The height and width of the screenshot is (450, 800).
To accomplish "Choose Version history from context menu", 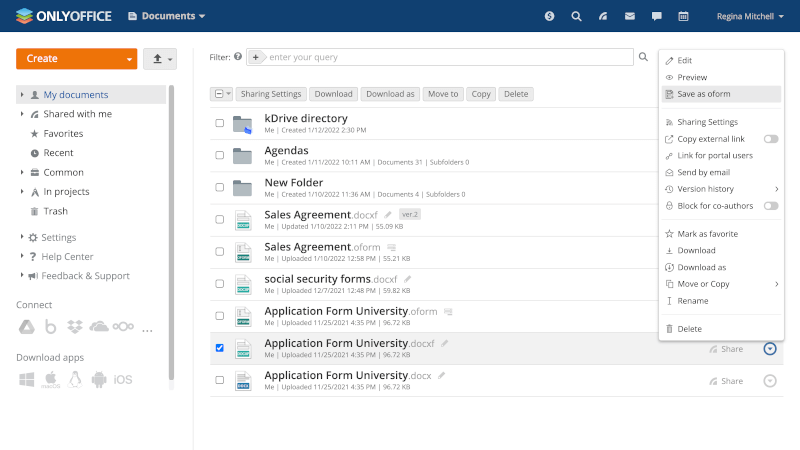I will 706,189.
